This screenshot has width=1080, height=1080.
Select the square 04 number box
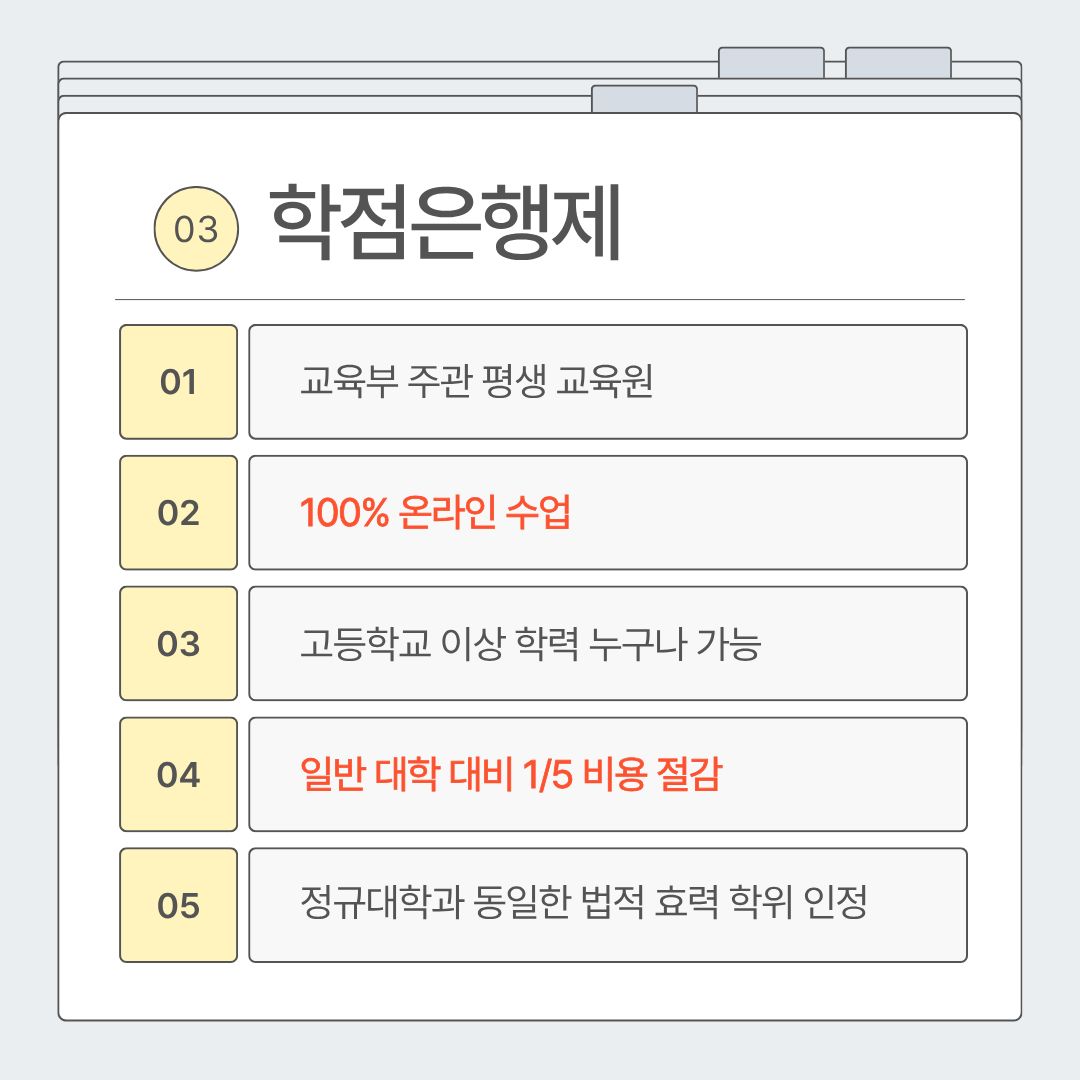click(178, 775)
